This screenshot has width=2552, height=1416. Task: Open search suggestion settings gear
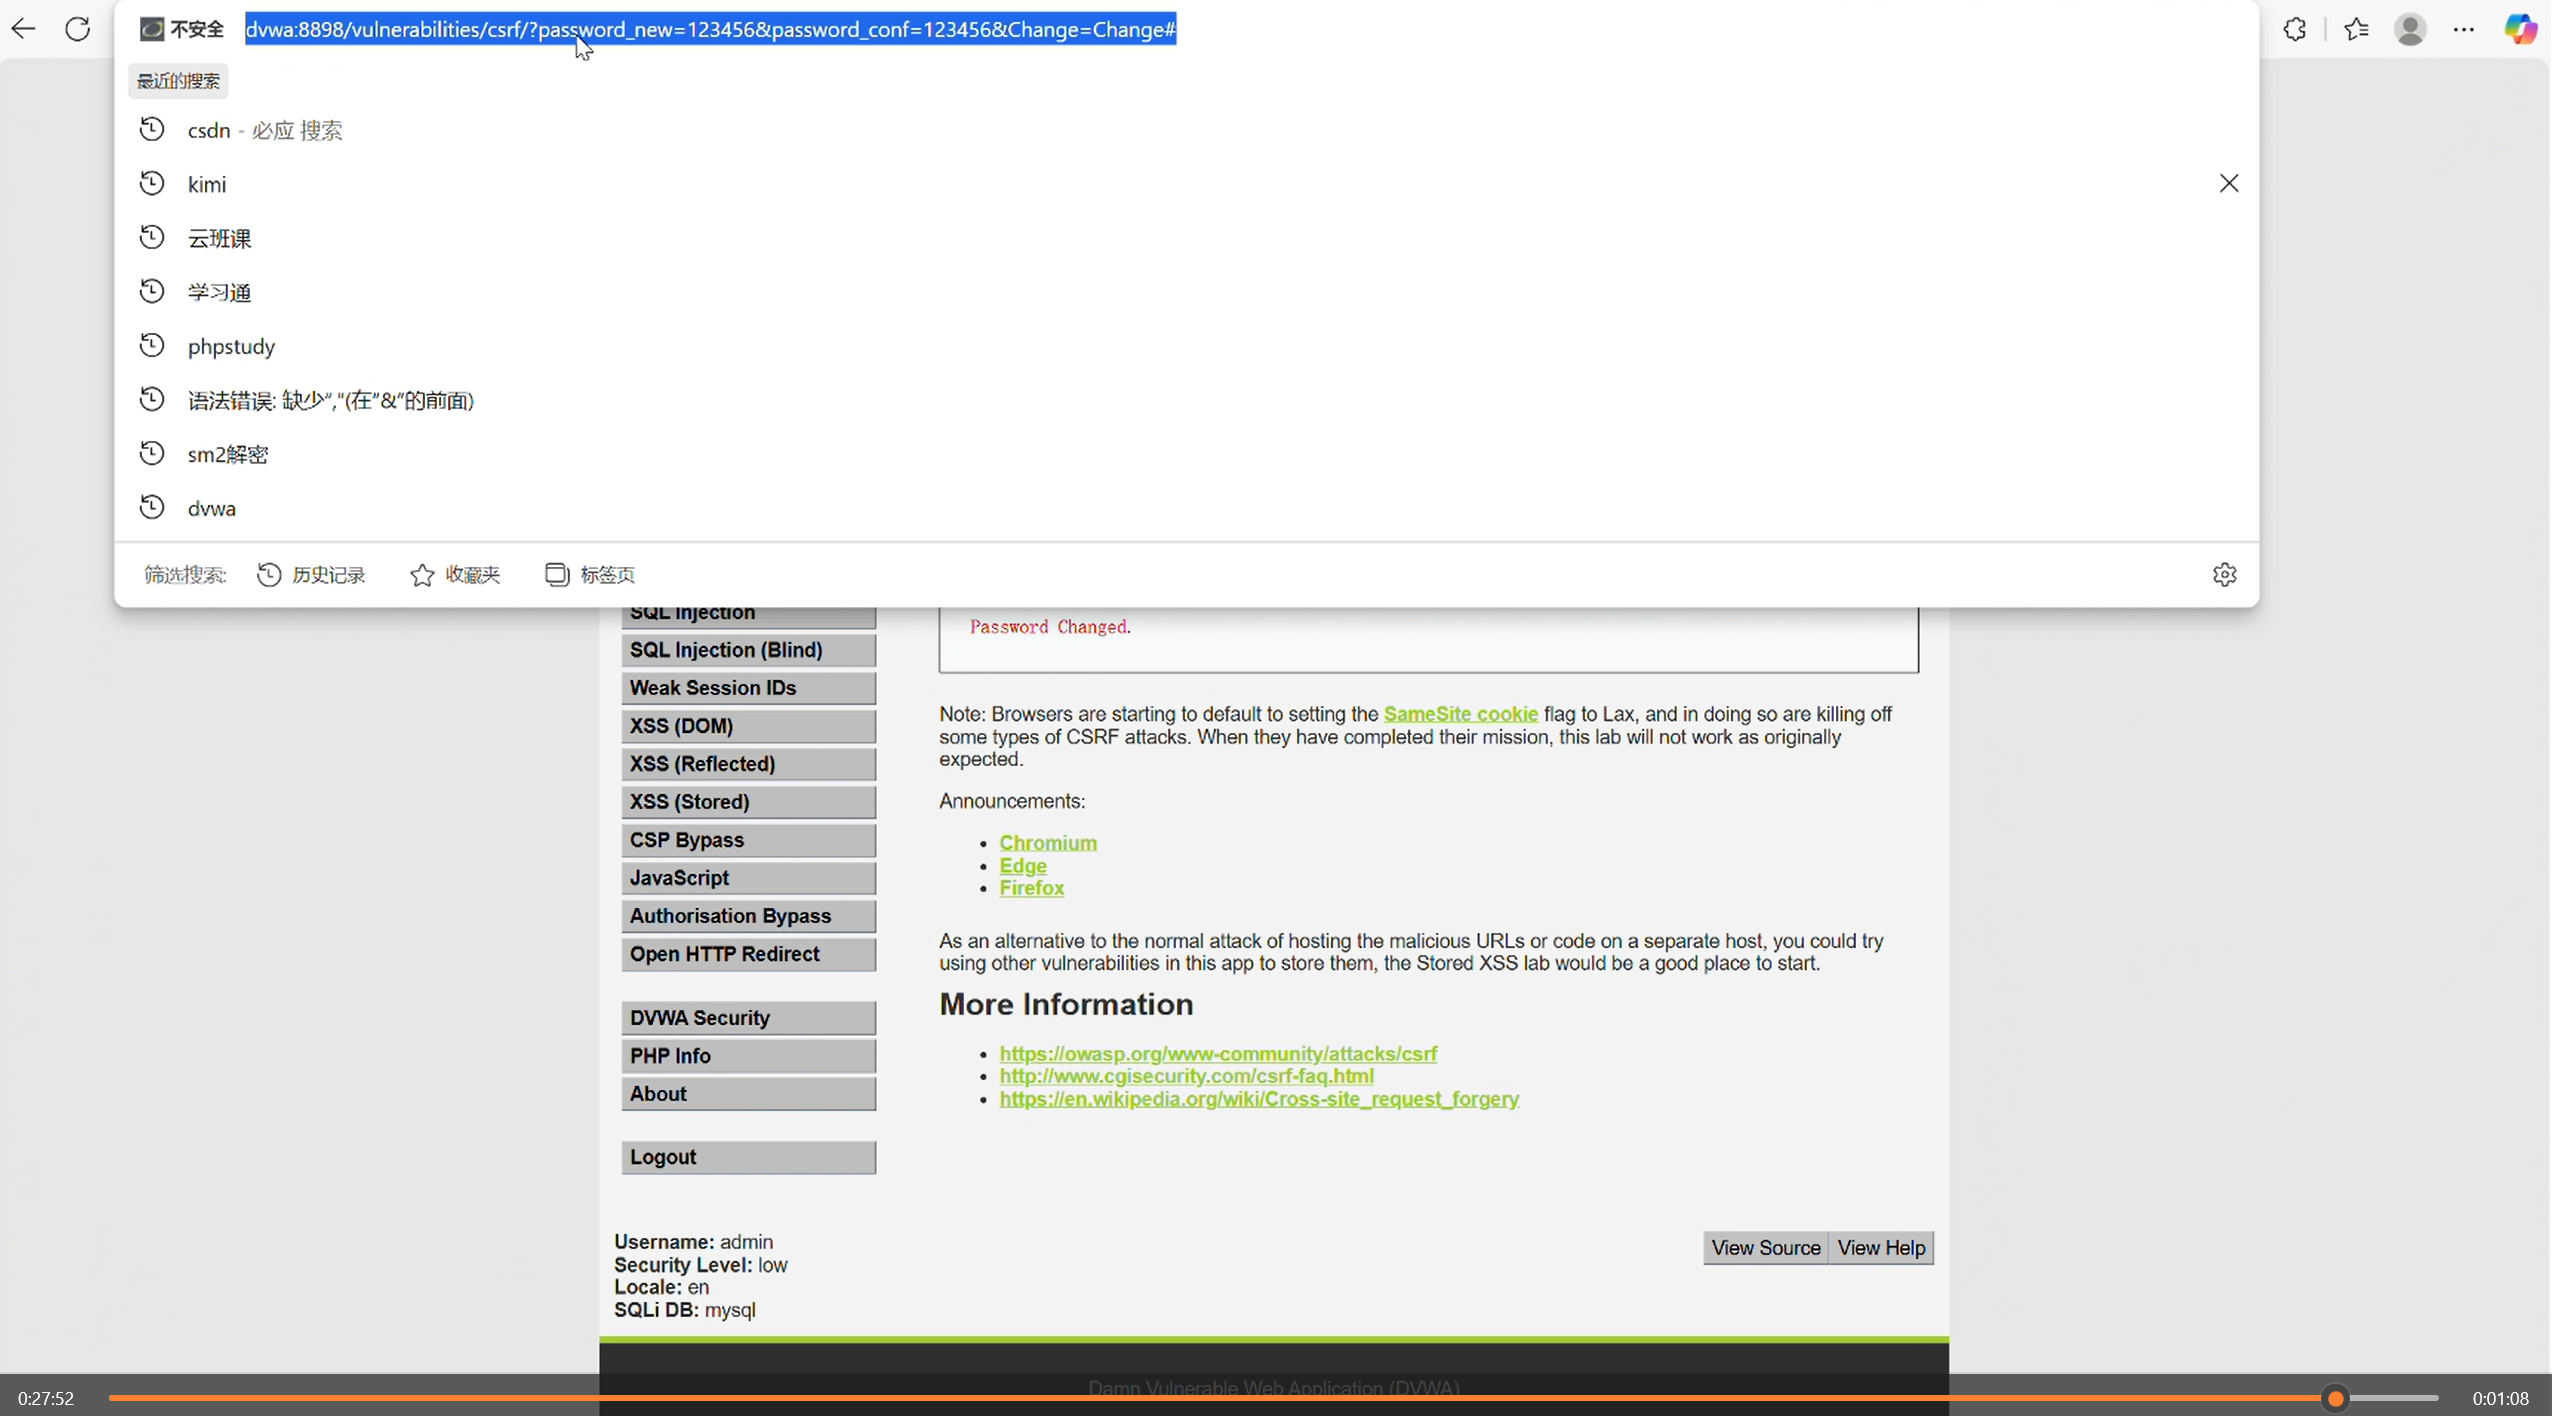(x=2224, y=574)
